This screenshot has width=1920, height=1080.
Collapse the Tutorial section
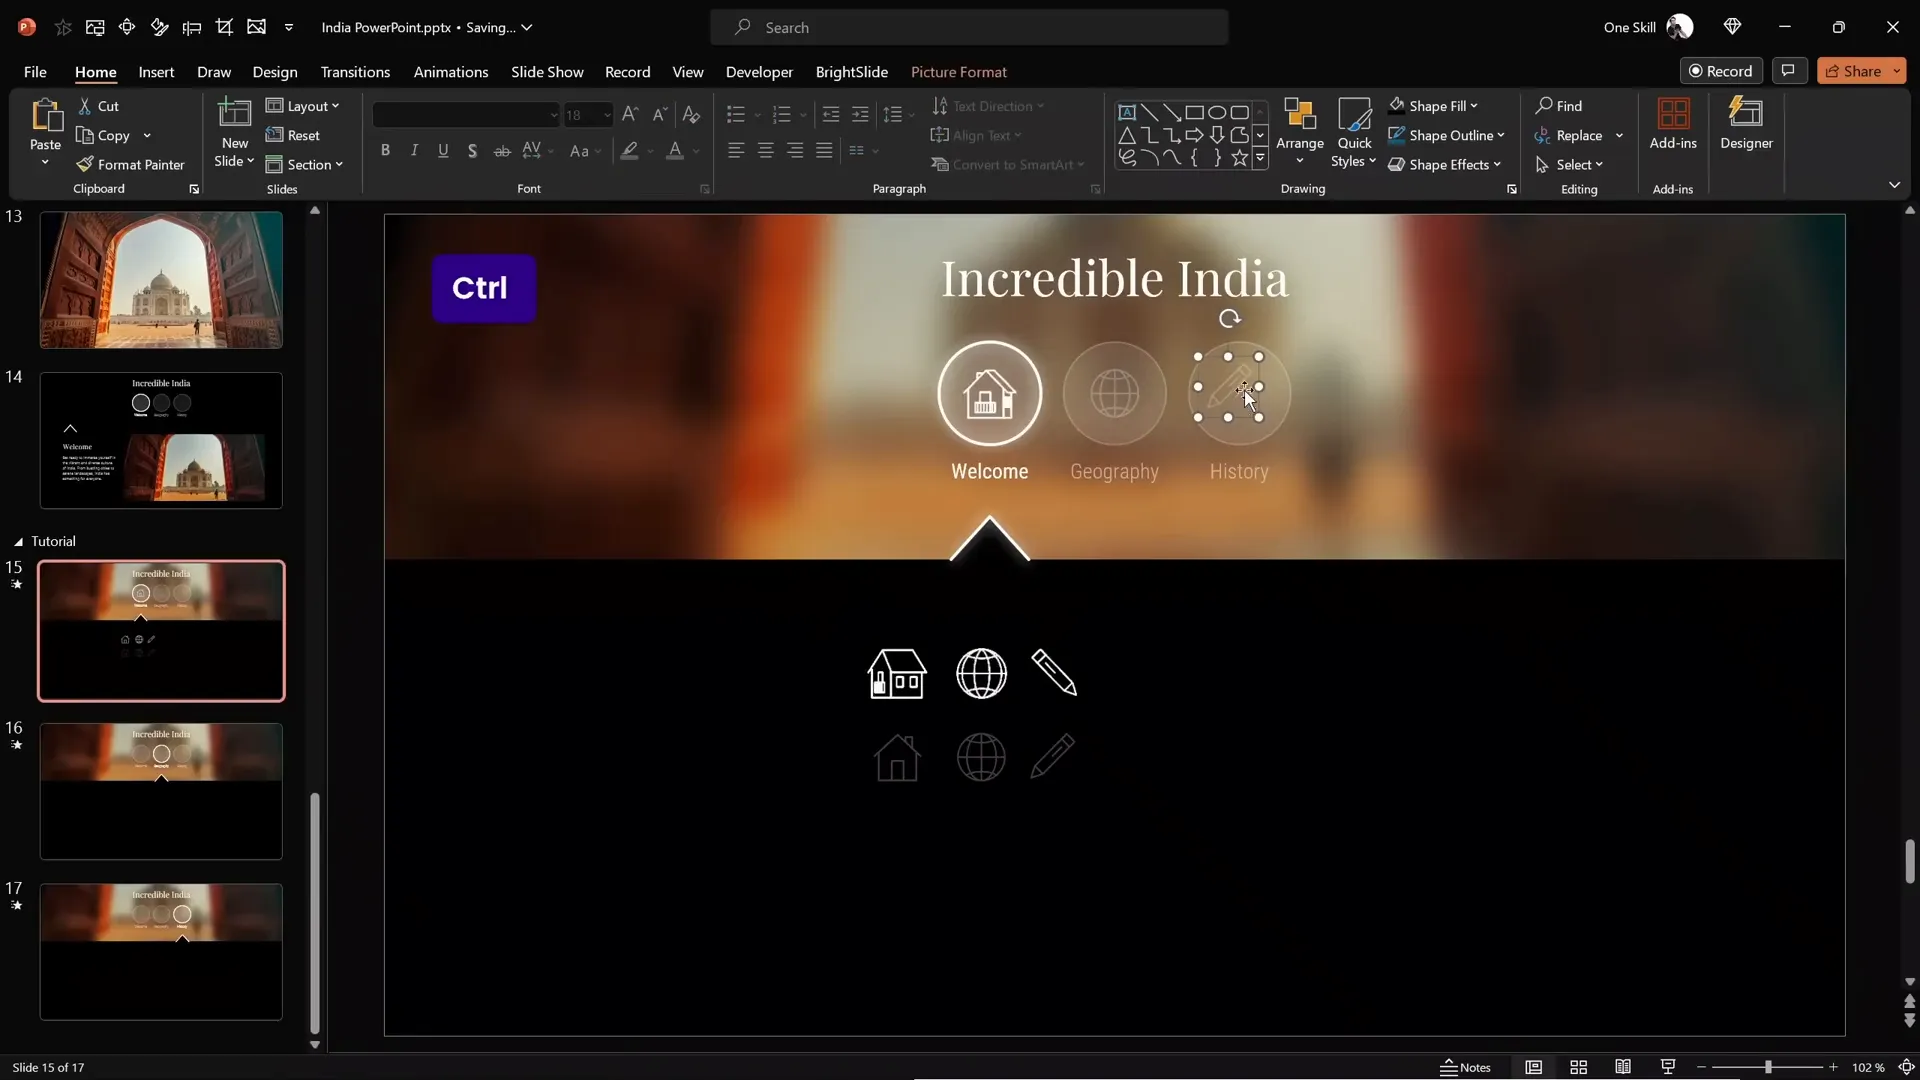[x=18, y=541]
